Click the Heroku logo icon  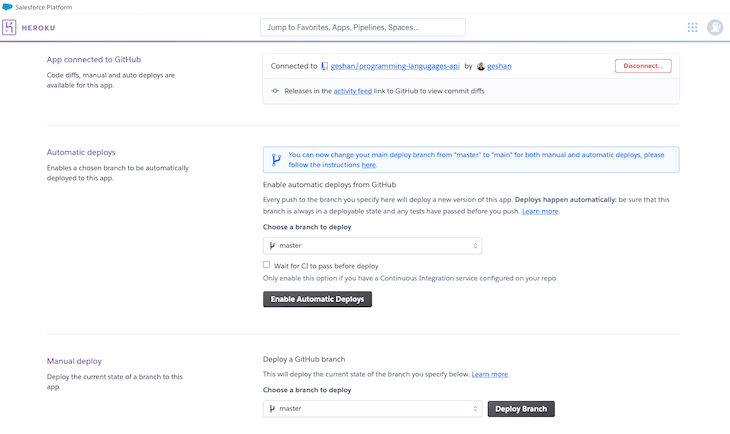10,28
